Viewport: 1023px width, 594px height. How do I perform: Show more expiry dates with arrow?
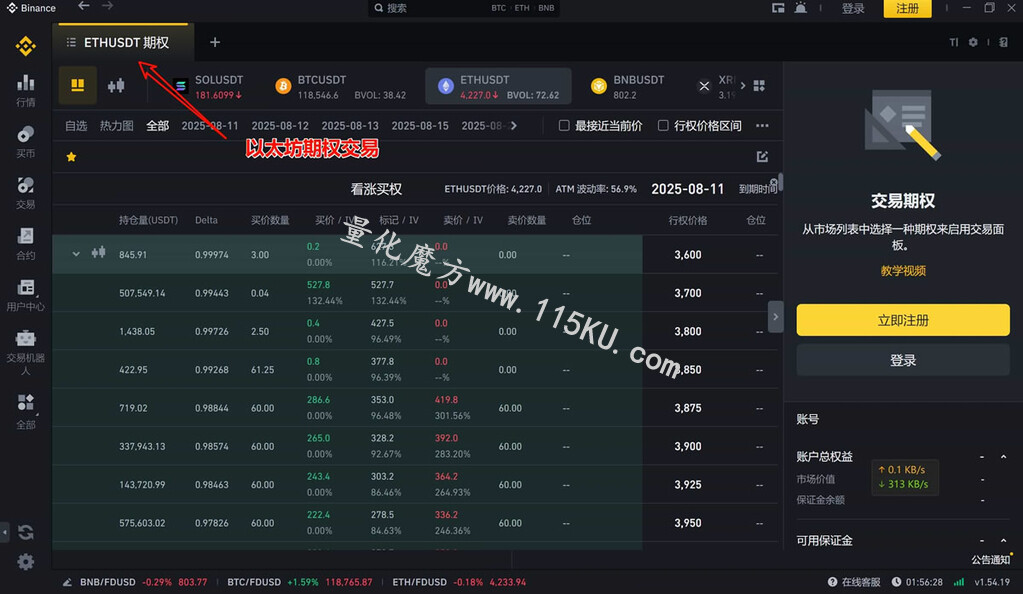click(x=514, y=125)
